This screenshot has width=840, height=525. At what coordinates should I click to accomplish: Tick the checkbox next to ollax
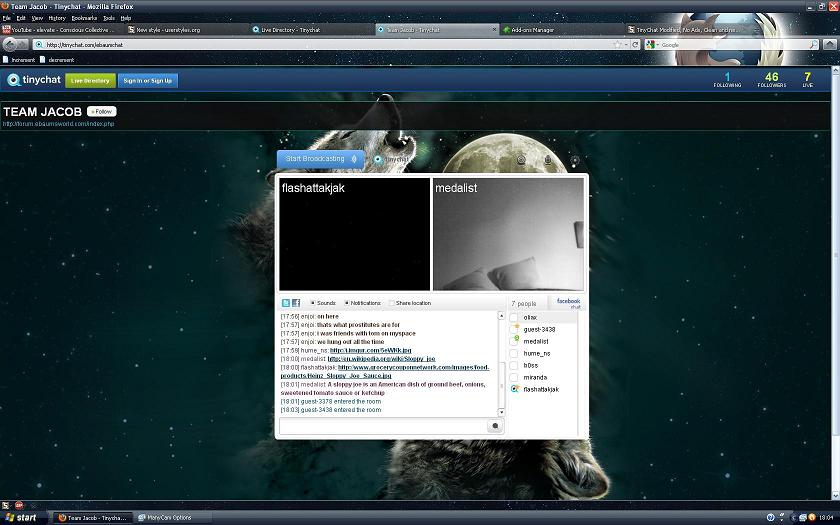513,317
